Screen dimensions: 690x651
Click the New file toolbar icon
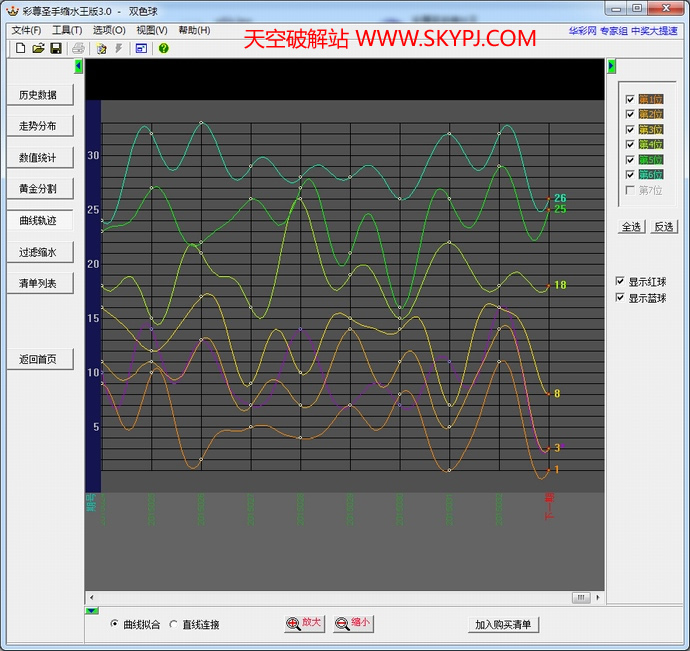tap(20, 48)
